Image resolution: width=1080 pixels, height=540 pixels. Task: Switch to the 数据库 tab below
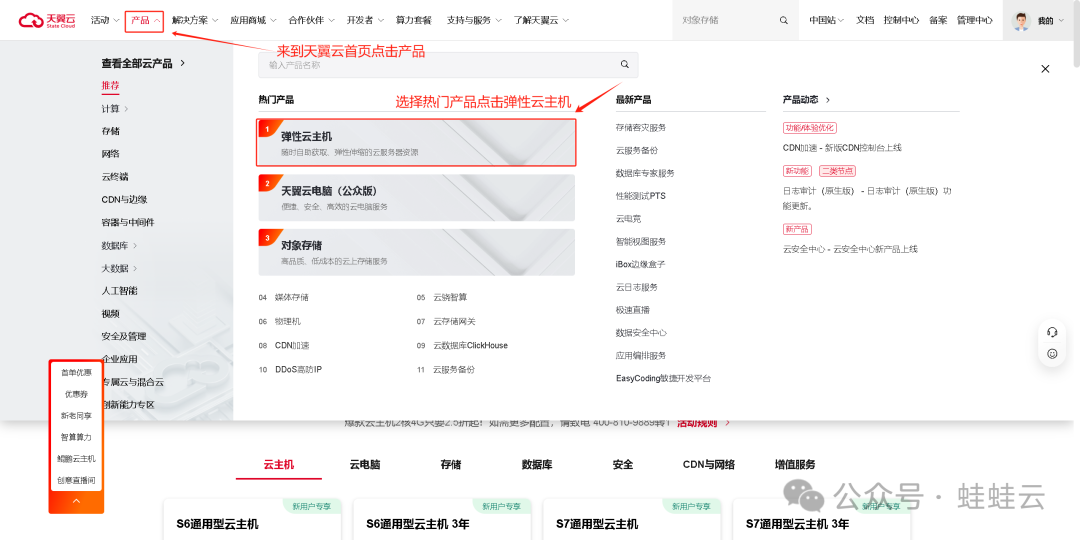click(537, 465)
